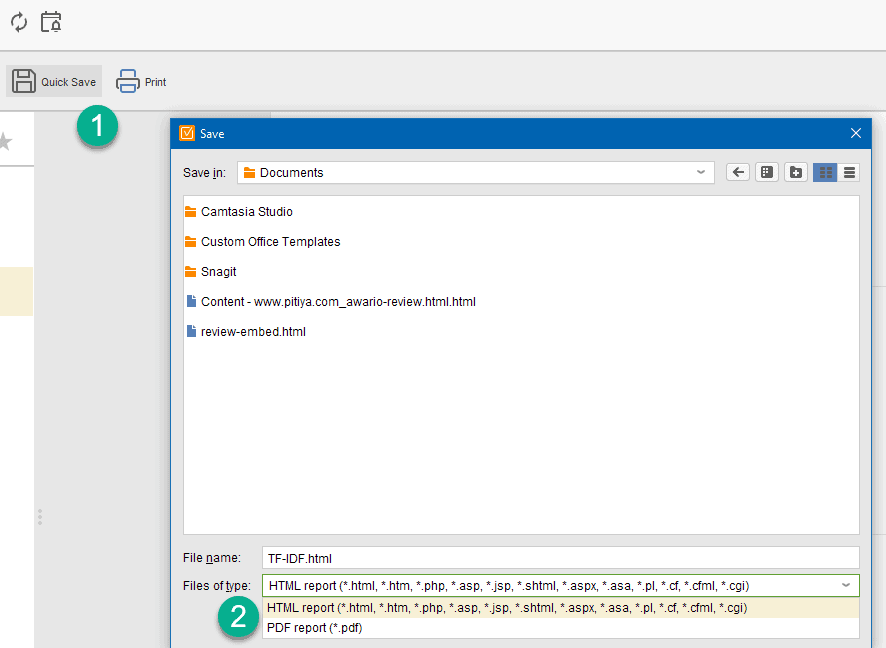Click the Print button
Viewport: 886px width, 648px height.
pos(141,81)
